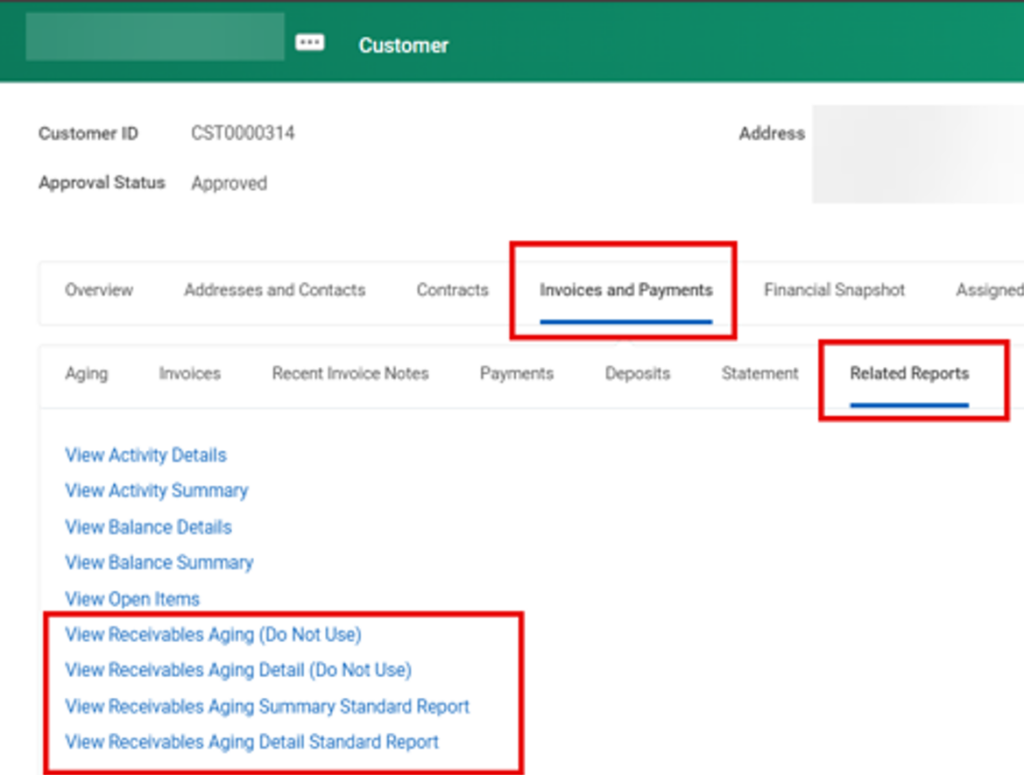Click View Receivables Aging Summary Standard Report
Viewport: 1024px width, 775px height.
click(x=267, y=706)
